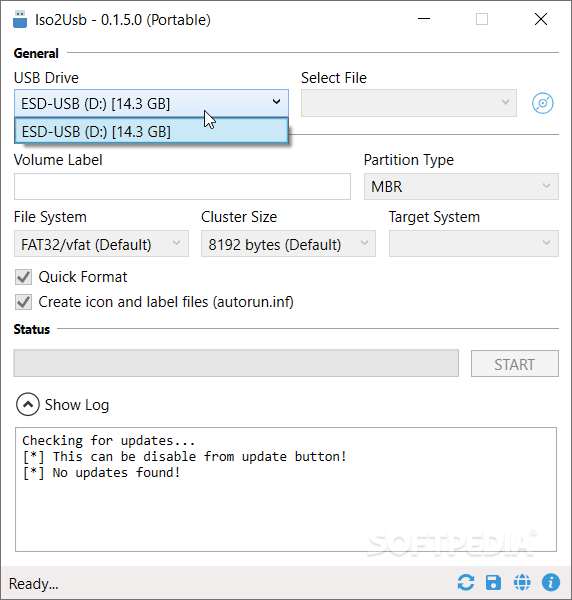Click the floppy disk save icon
The image size is (572, 600).
point(493,583)
